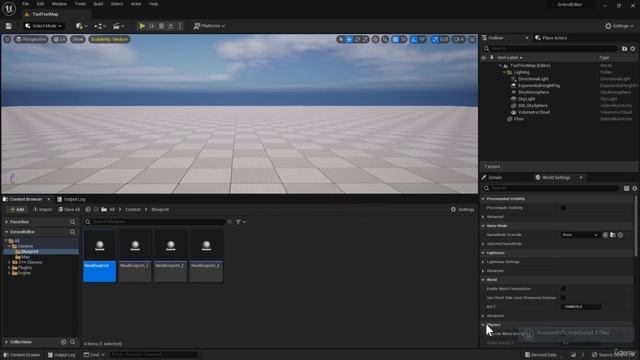Open the Lit view mode menu

click(59, 39)
